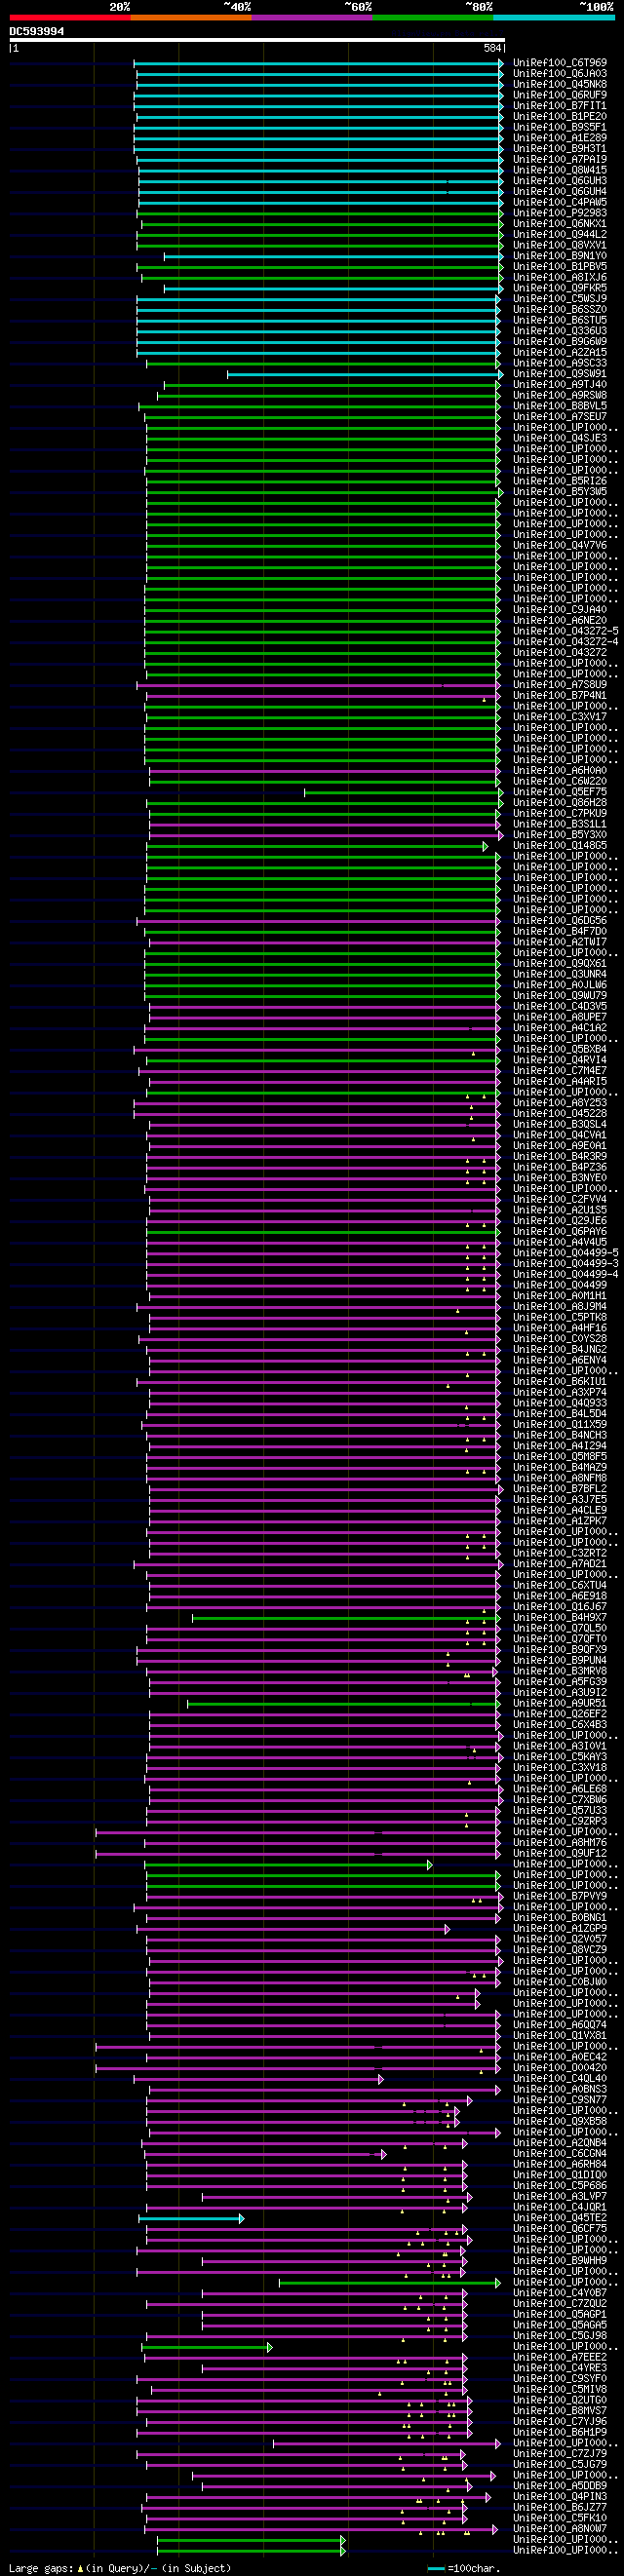Select label UniRef100_C4PAW5
Image resolution: width=624 pixels, height=2576 pixels.
tap(560, 202)
